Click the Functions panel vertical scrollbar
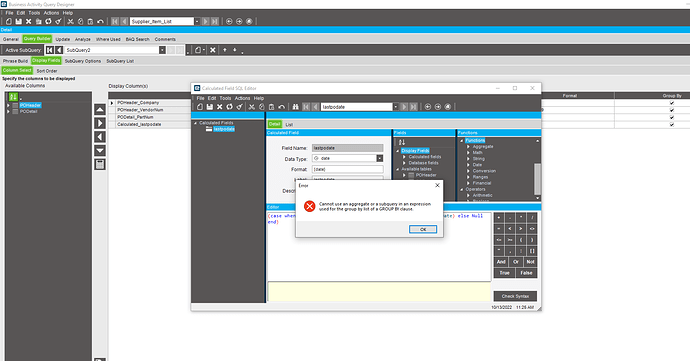This screenshot has width=690, height=361. coord(537,169)
